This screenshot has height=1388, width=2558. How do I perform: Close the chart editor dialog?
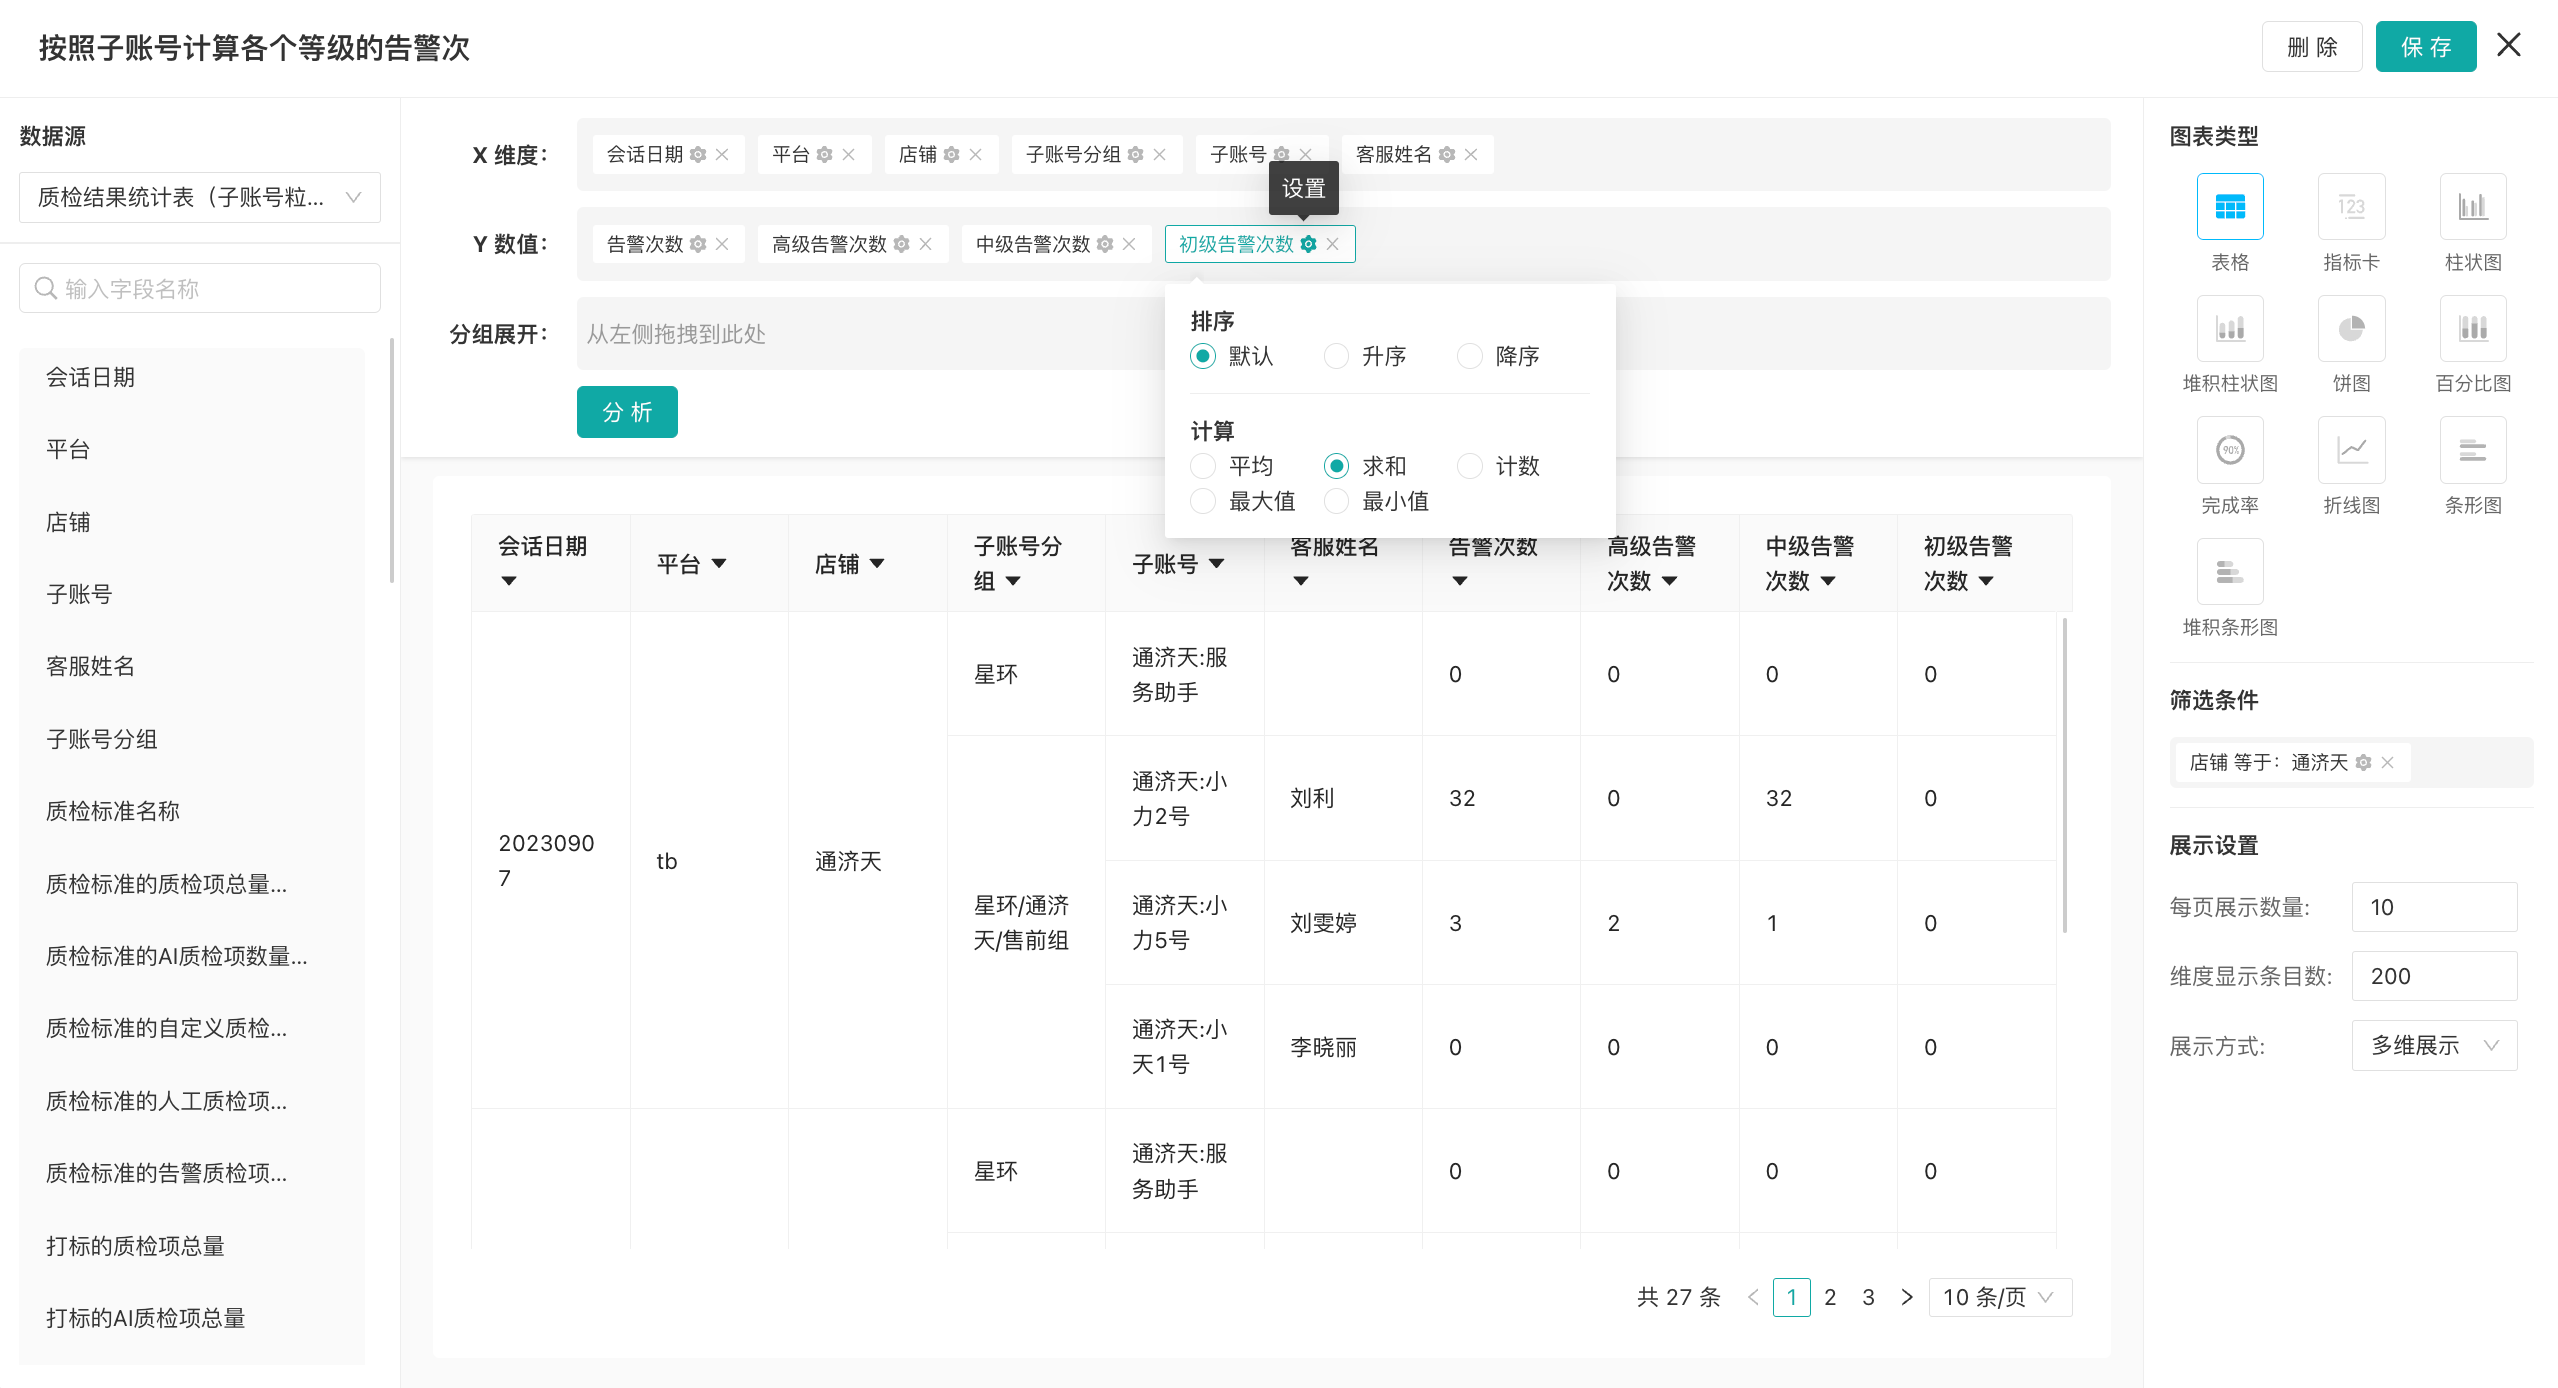[x=2509, y=45]
